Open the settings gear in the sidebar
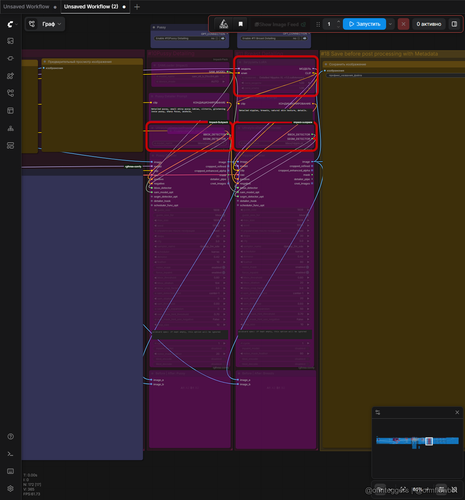The height and width of the screenshot is (500, 465). pyautogui.click(x=10, y=488)
